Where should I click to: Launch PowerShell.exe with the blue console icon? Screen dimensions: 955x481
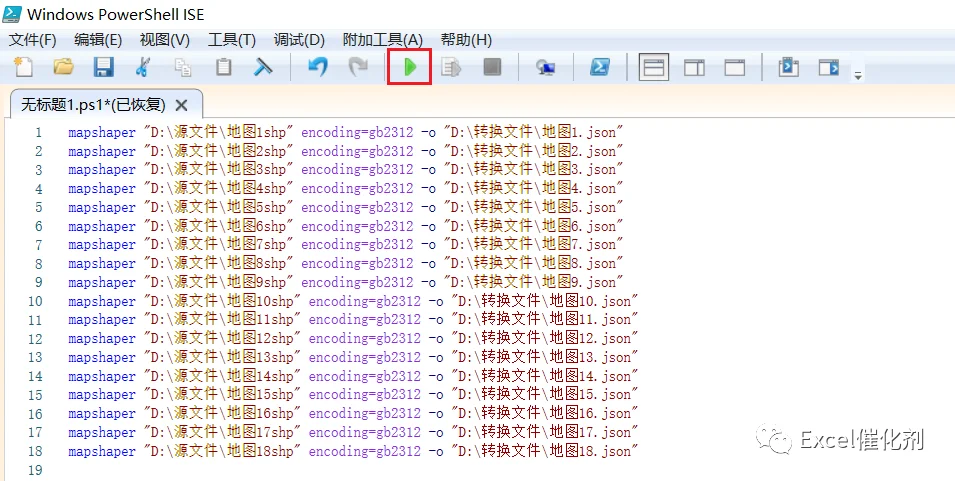point(600,66)
